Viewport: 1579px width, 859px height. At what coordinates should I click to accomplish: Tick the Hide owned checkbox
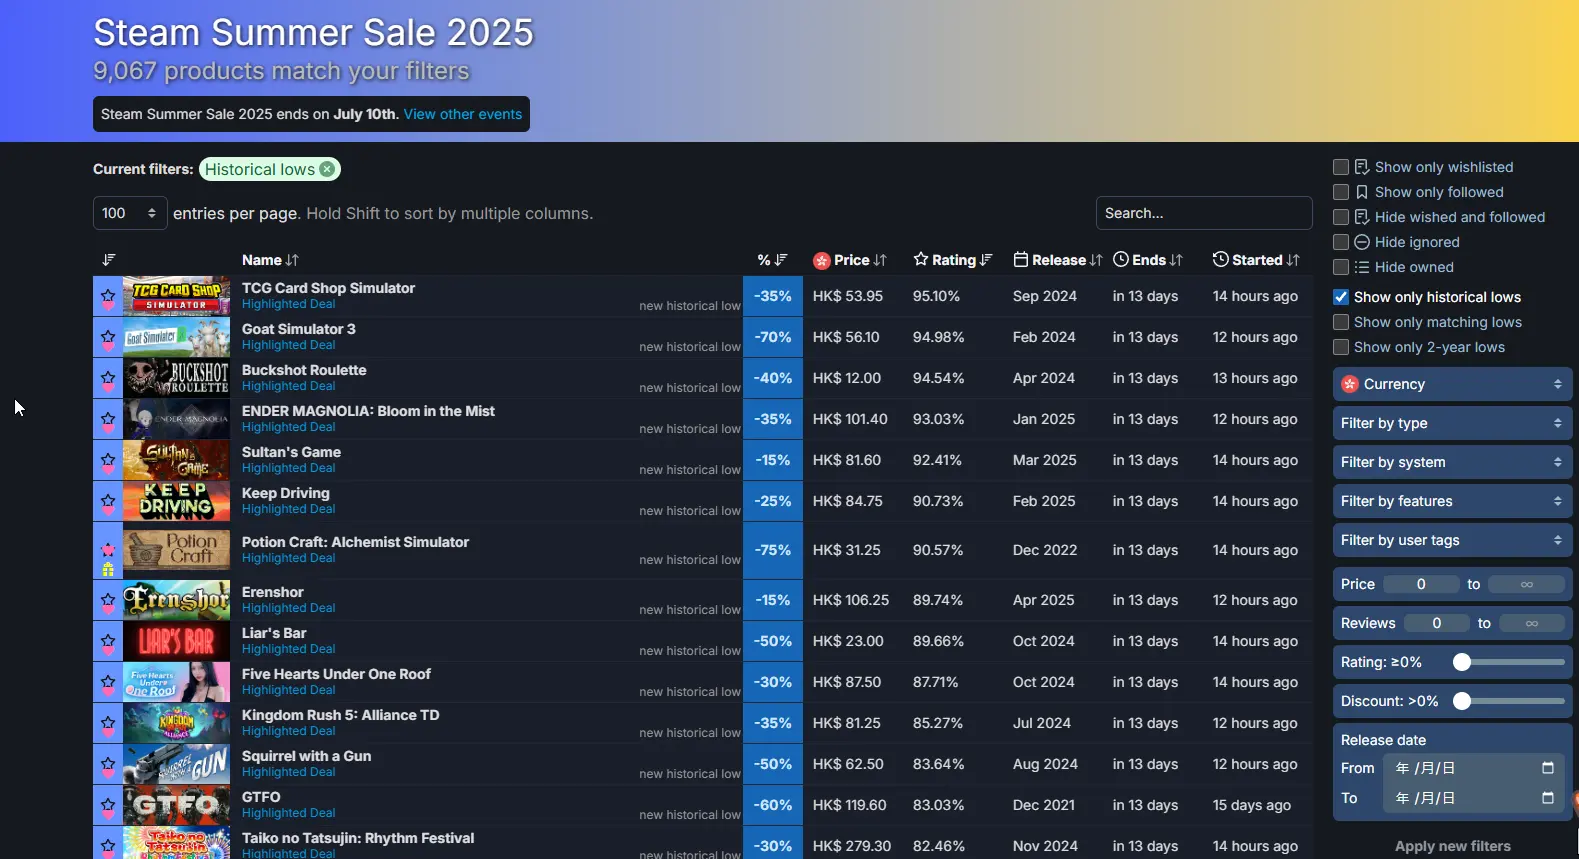[x=1341, y=267]
